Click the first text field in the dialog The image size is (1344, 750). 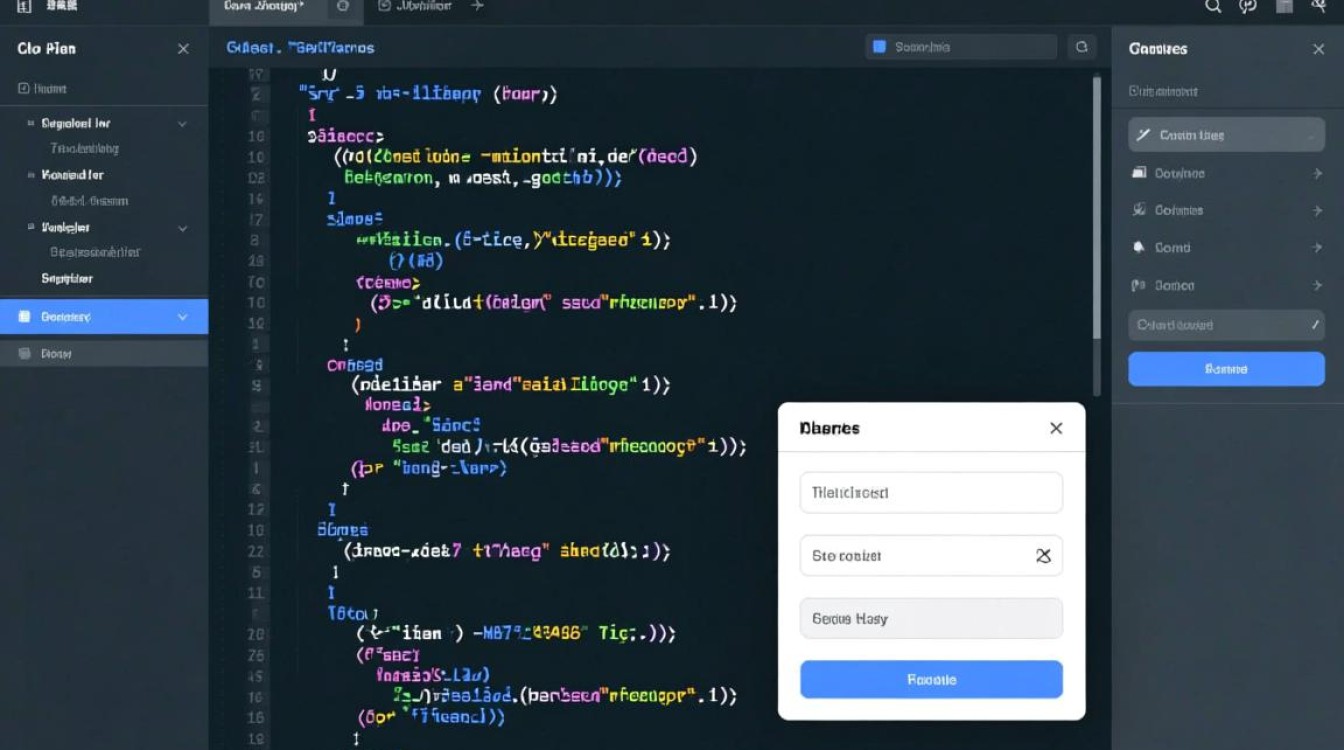coord(931,493)
